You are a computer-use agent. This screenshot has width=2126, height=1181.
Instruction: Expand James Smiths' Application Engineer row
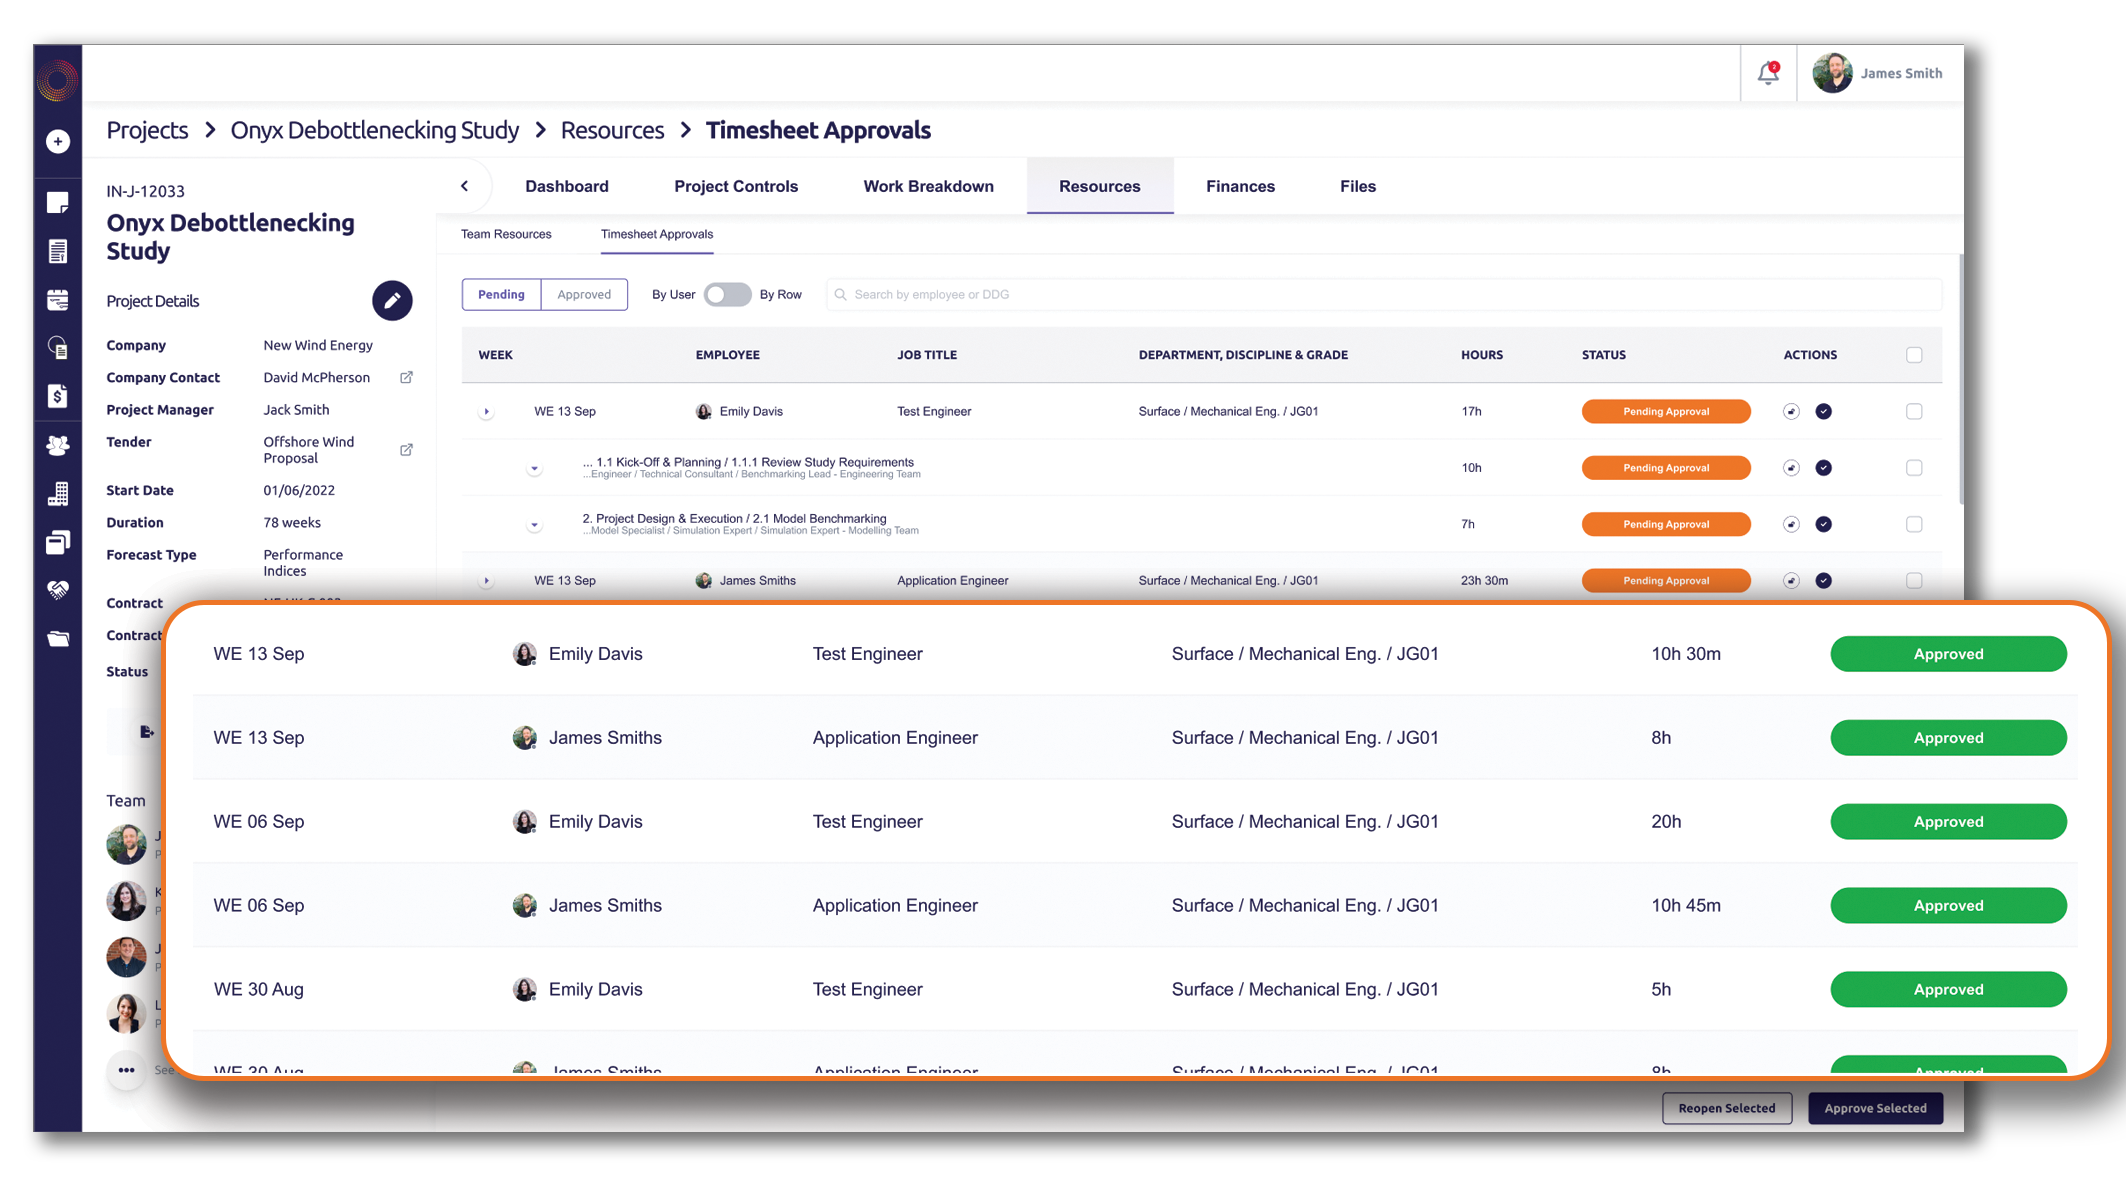point(487,580)
